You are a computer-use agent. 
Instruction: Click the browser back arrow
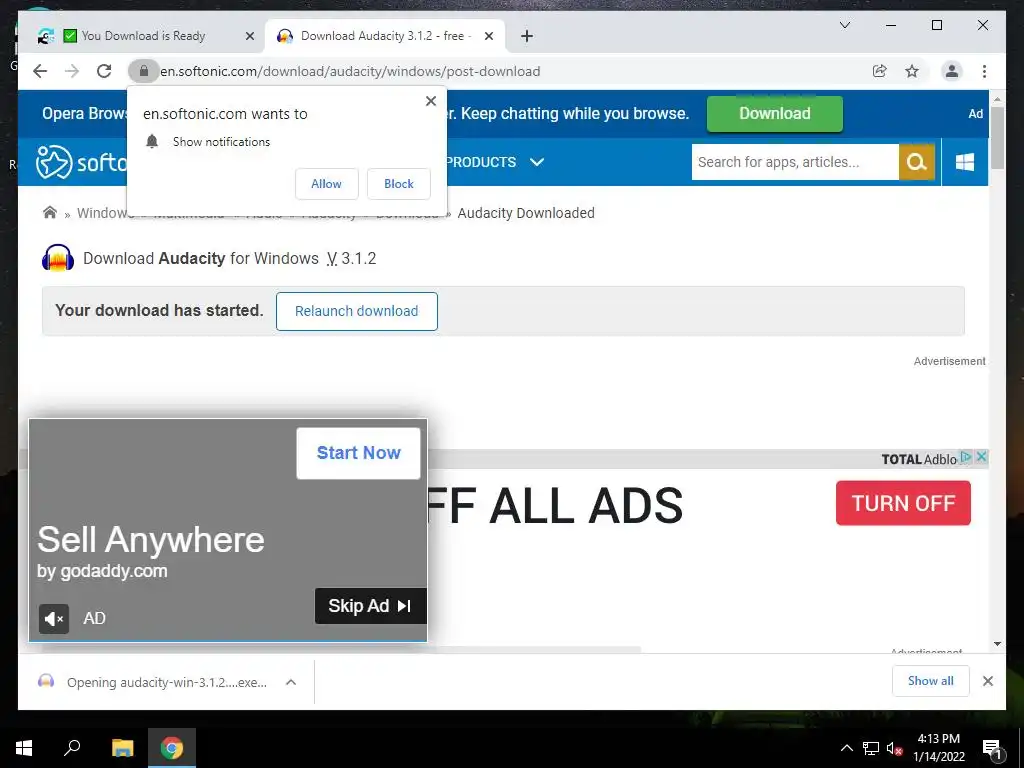[40, 71]
